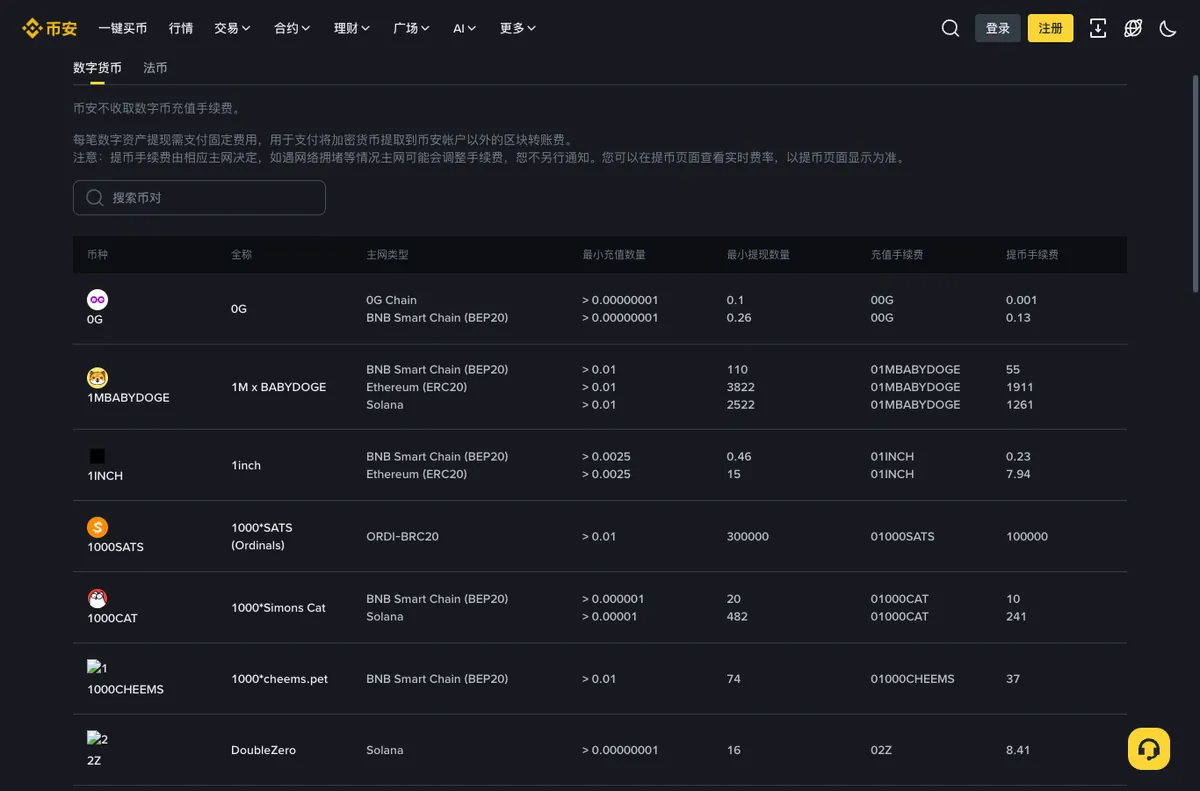Click the download app icon
1200x791 pixels.
(x=1098, y=28)
